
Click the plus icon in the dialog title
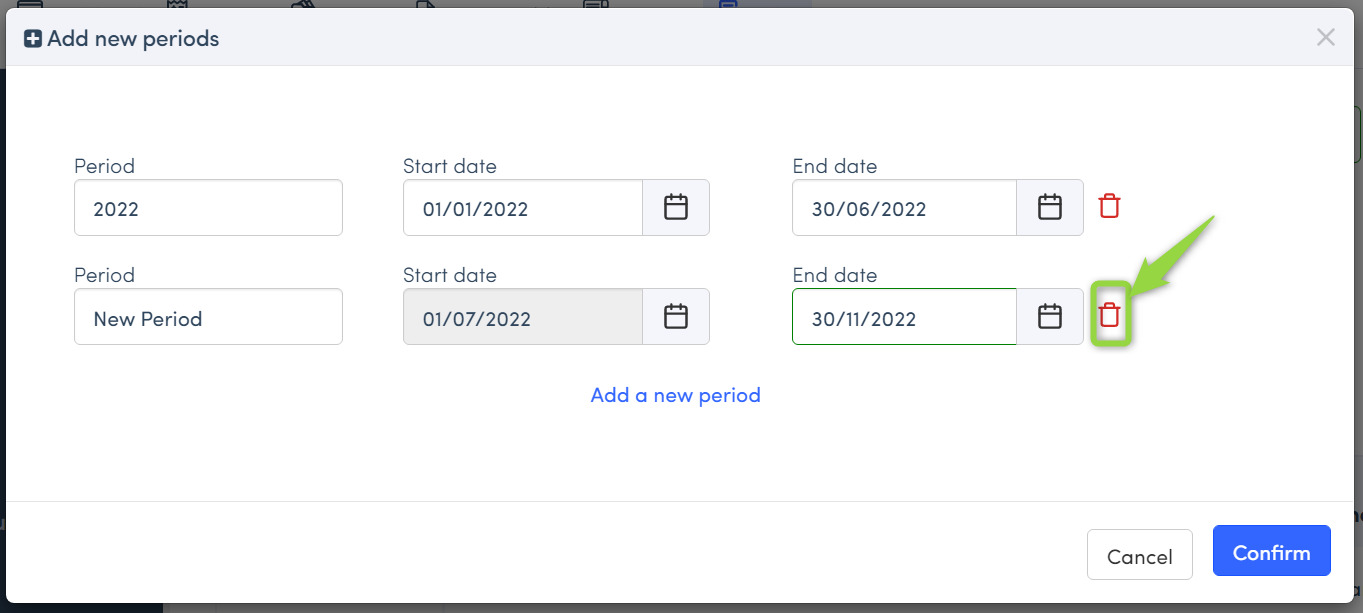click(33, 39)
